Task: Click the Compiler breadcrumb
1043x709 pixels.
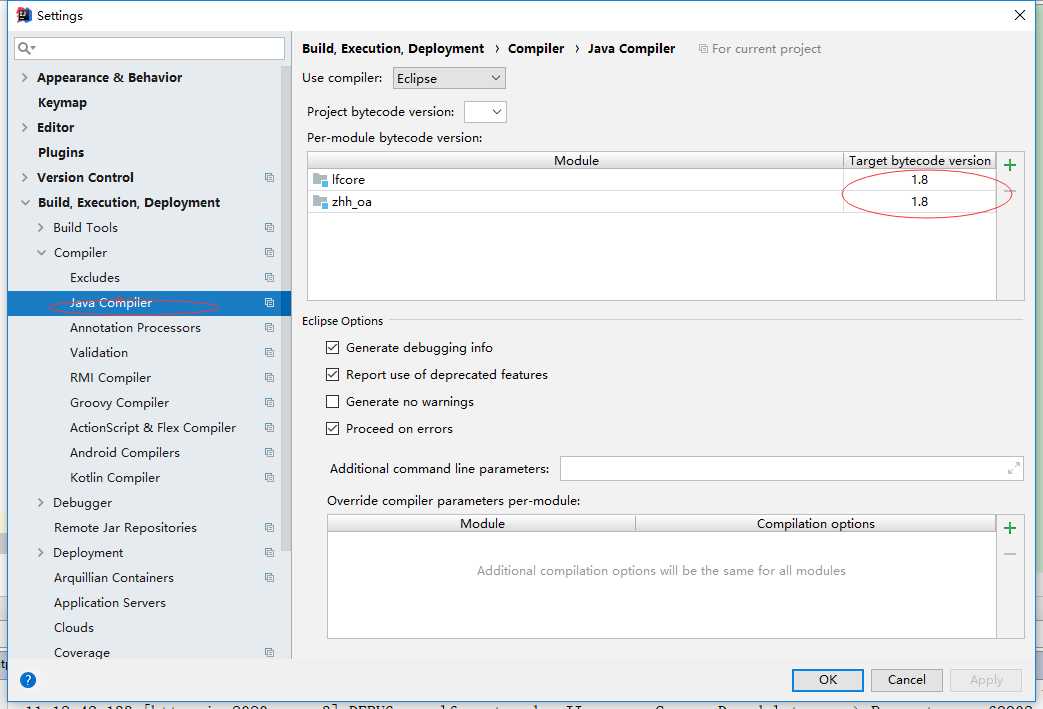Action: click(536, 49)
